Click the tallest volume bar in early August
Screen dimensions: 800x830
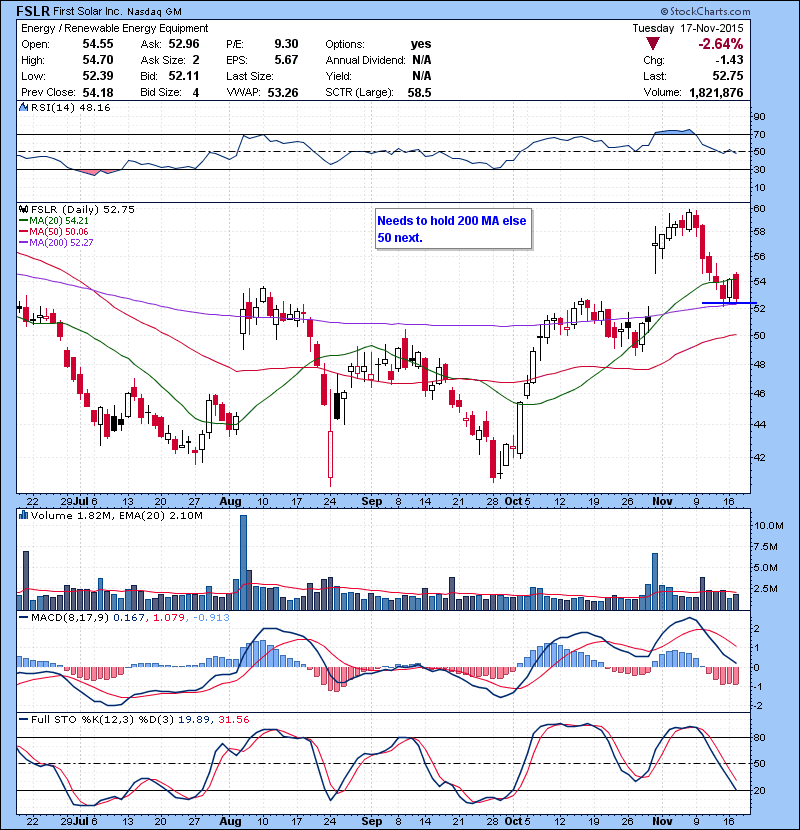coord(244,562)
